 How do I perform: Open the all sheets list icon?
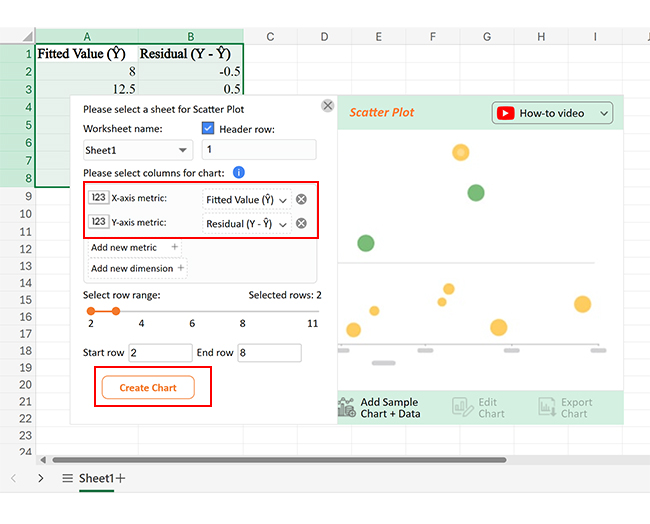coord(67,478)
